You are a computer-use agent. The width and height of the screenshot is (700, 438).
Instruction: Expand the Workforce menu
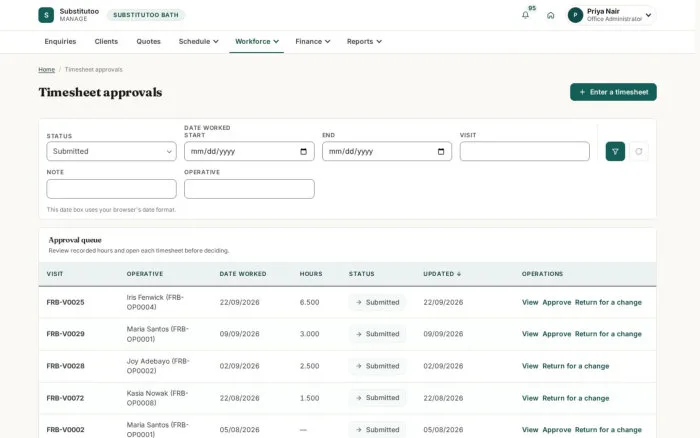click(x=257, y=42)
